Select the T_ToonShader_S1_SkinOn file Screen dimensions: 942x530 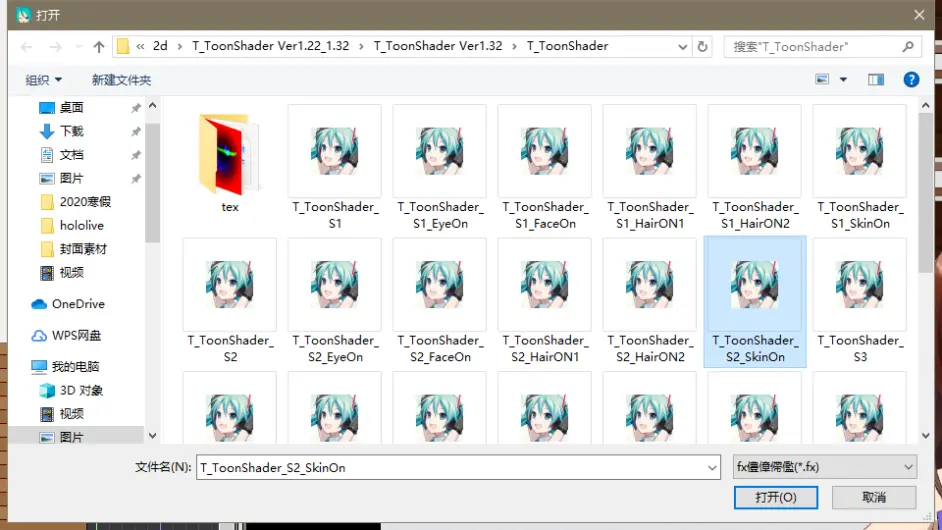click(860, 168)
